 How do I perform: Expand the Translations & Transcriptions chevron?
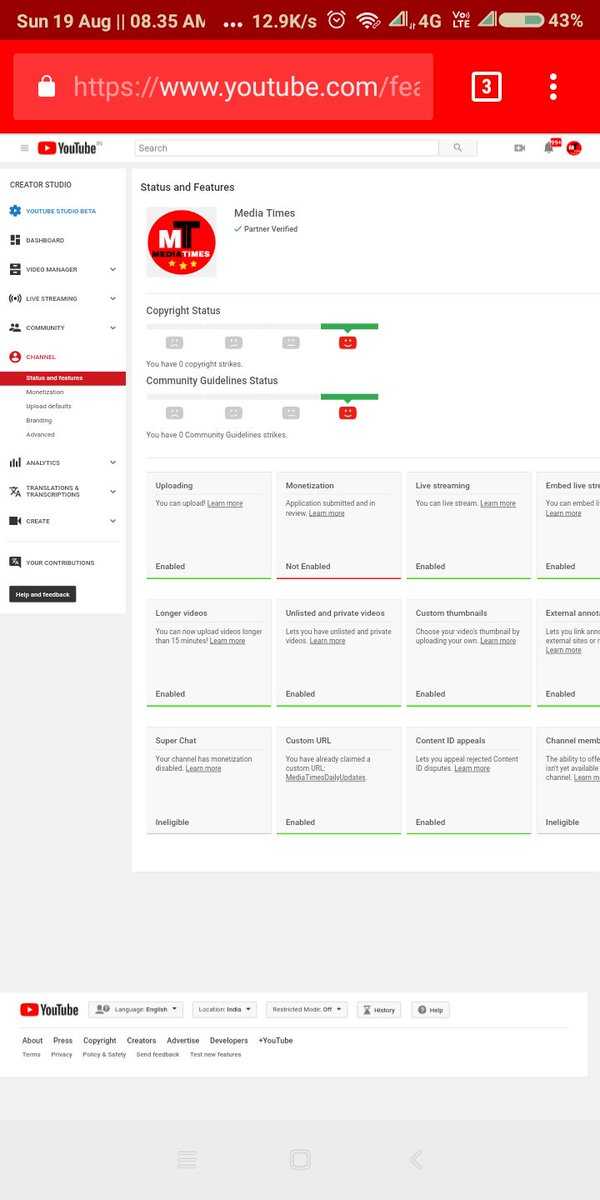113,491
